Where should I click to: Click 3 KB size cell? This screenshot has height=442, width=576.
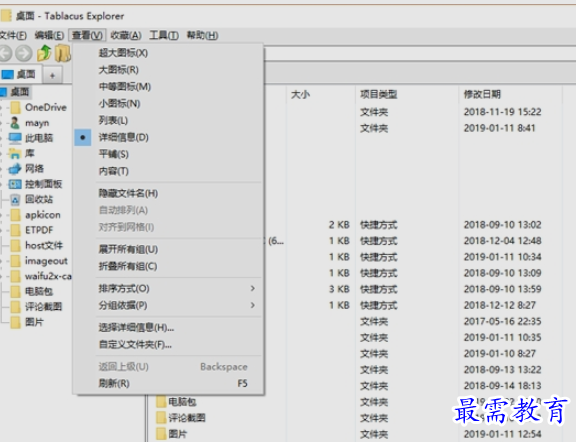click(339, 289)
